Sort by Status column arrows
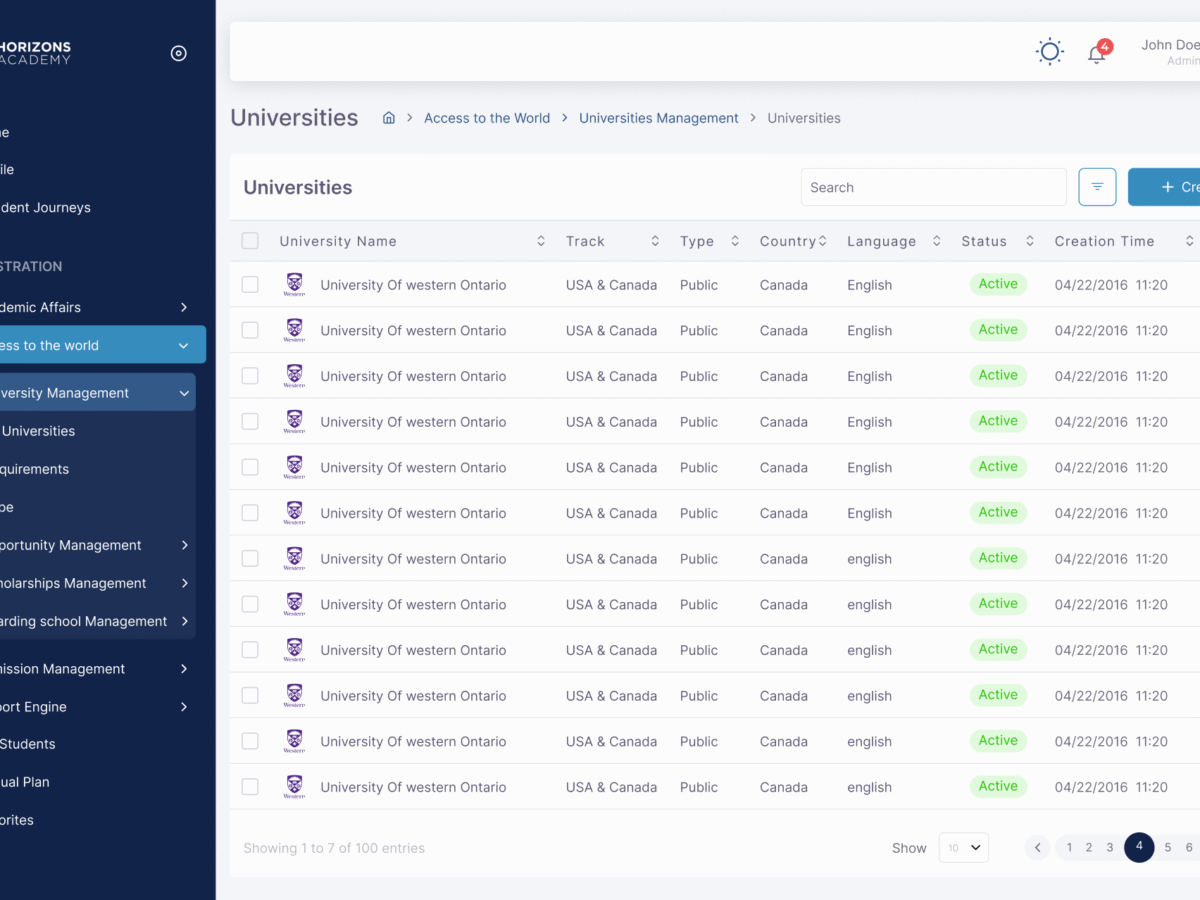The width and height of the screenshot is (1200, 900). coord(1029,241)
